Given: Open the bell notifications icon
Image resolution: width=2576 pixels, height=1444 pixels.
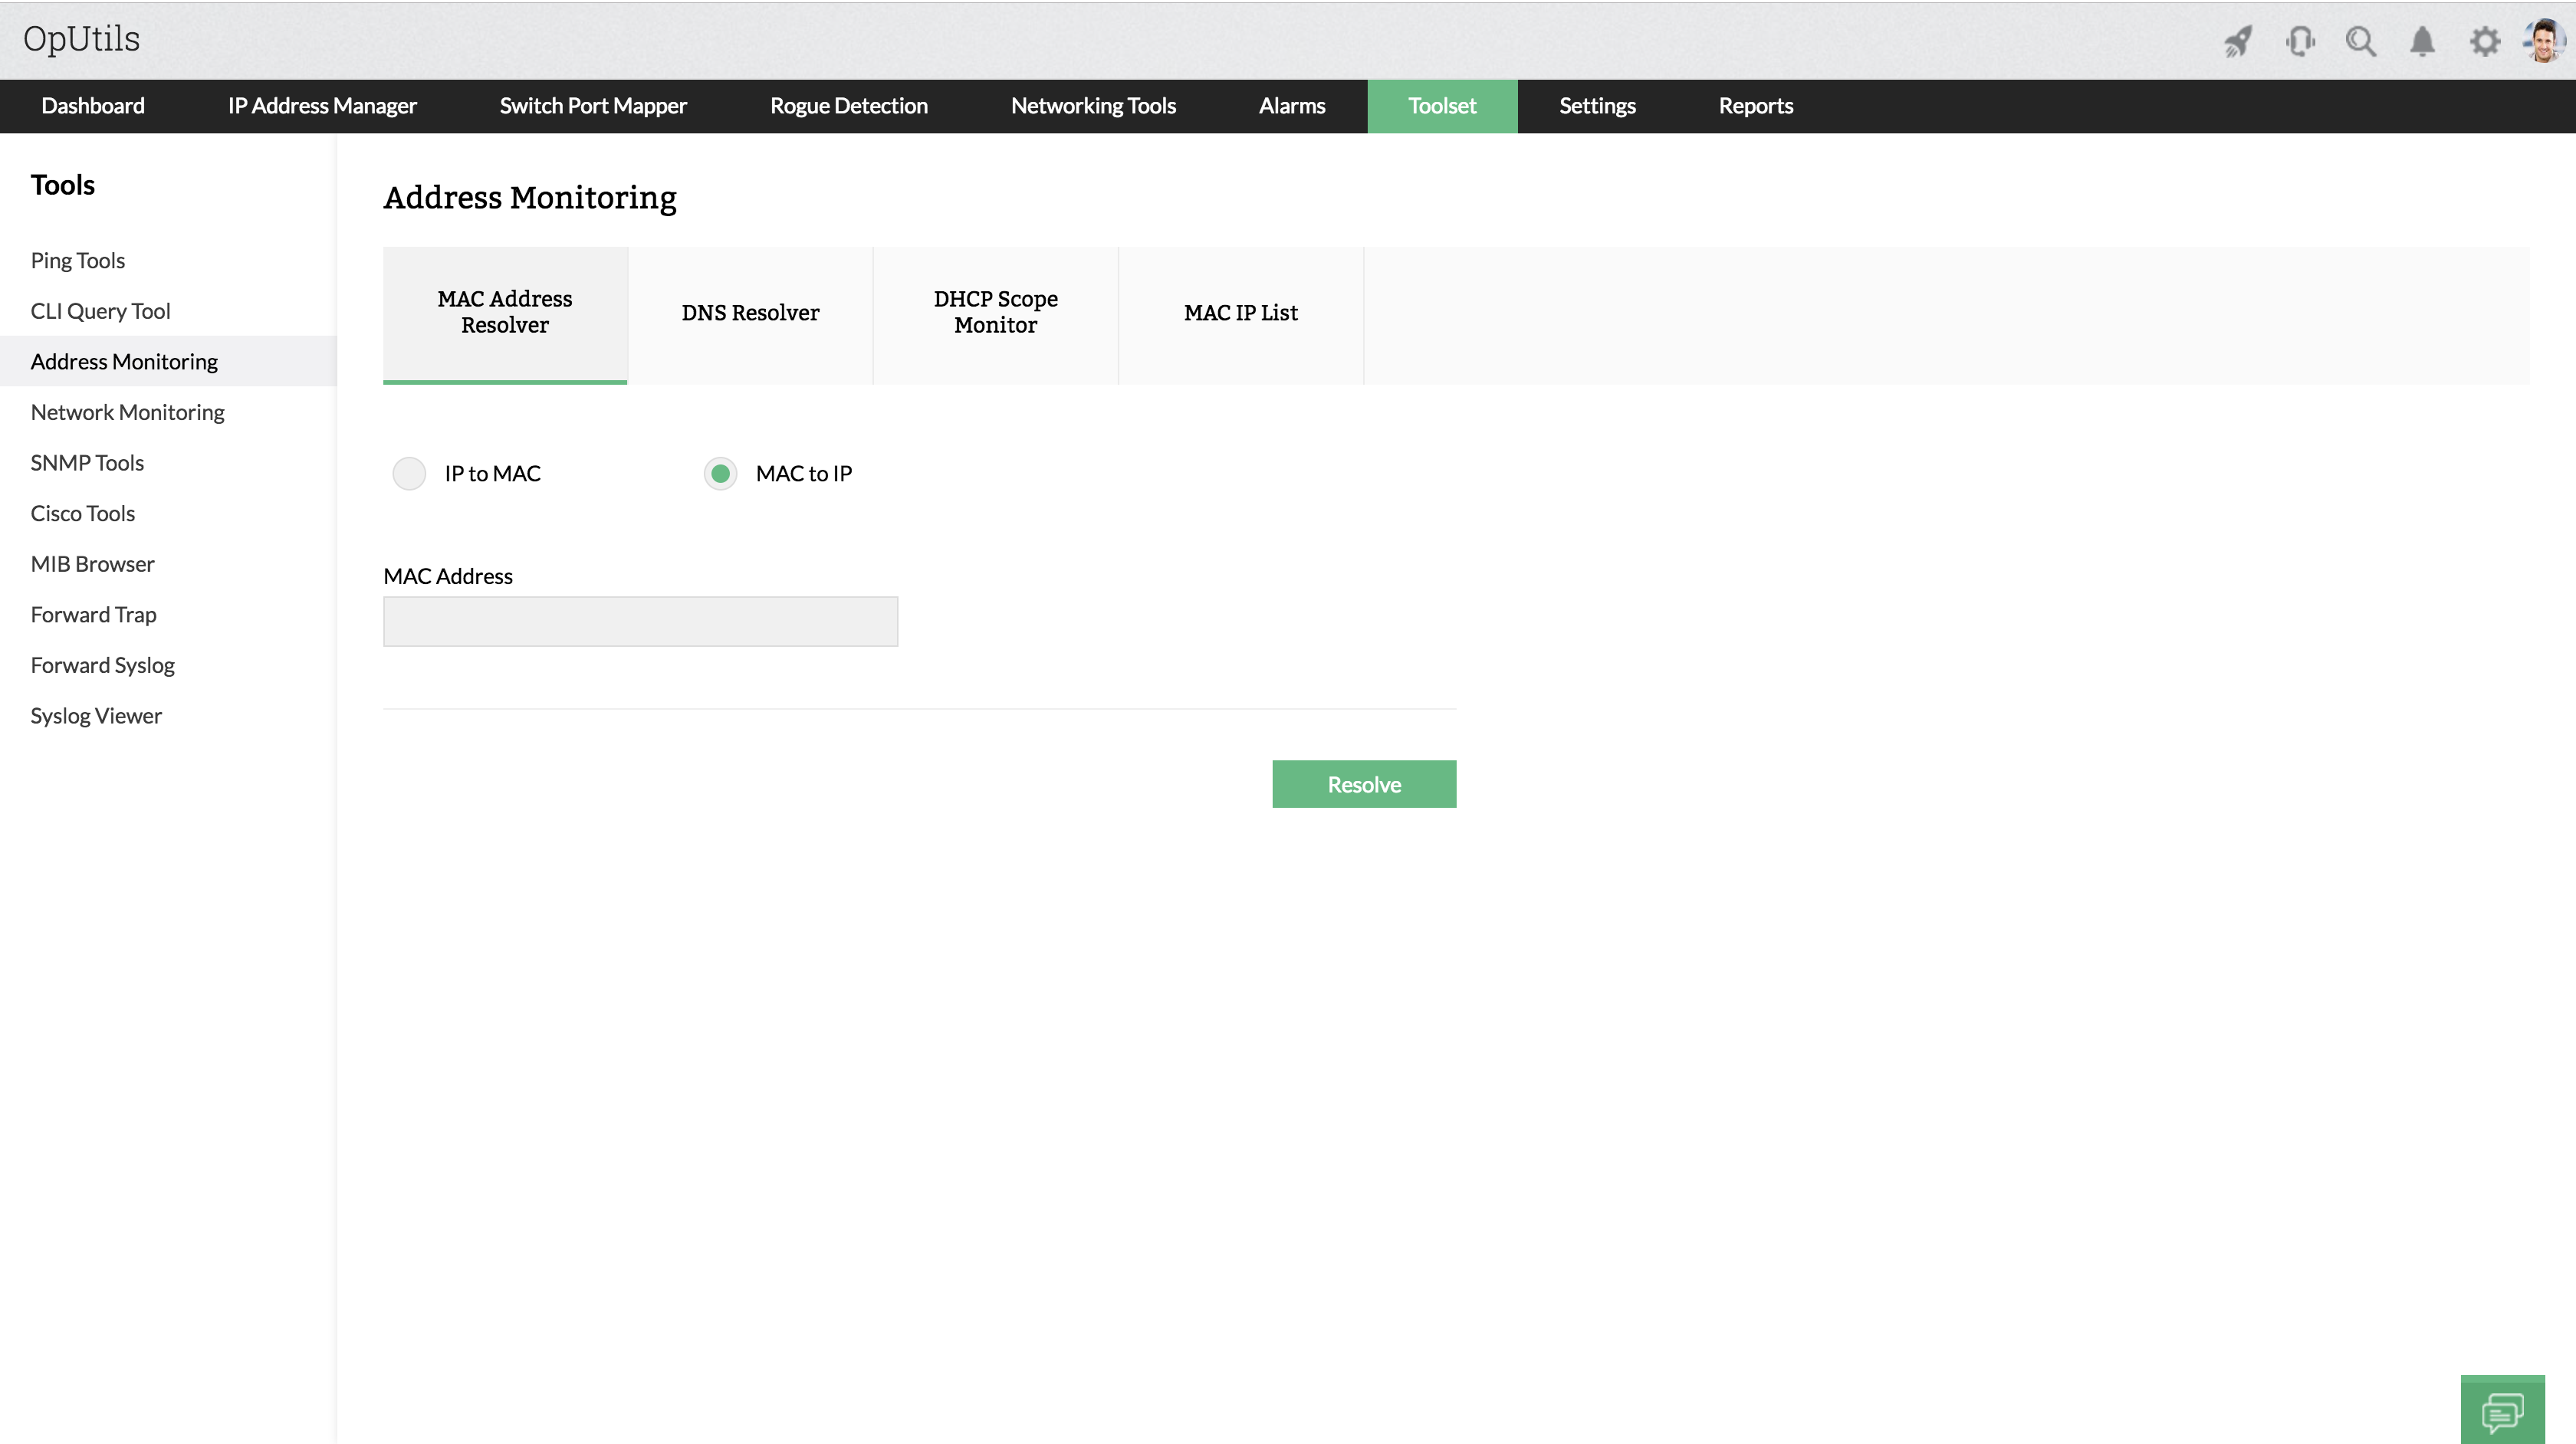Looking at the screenshot, I should pyautogui.click(x=2422, y=41).
